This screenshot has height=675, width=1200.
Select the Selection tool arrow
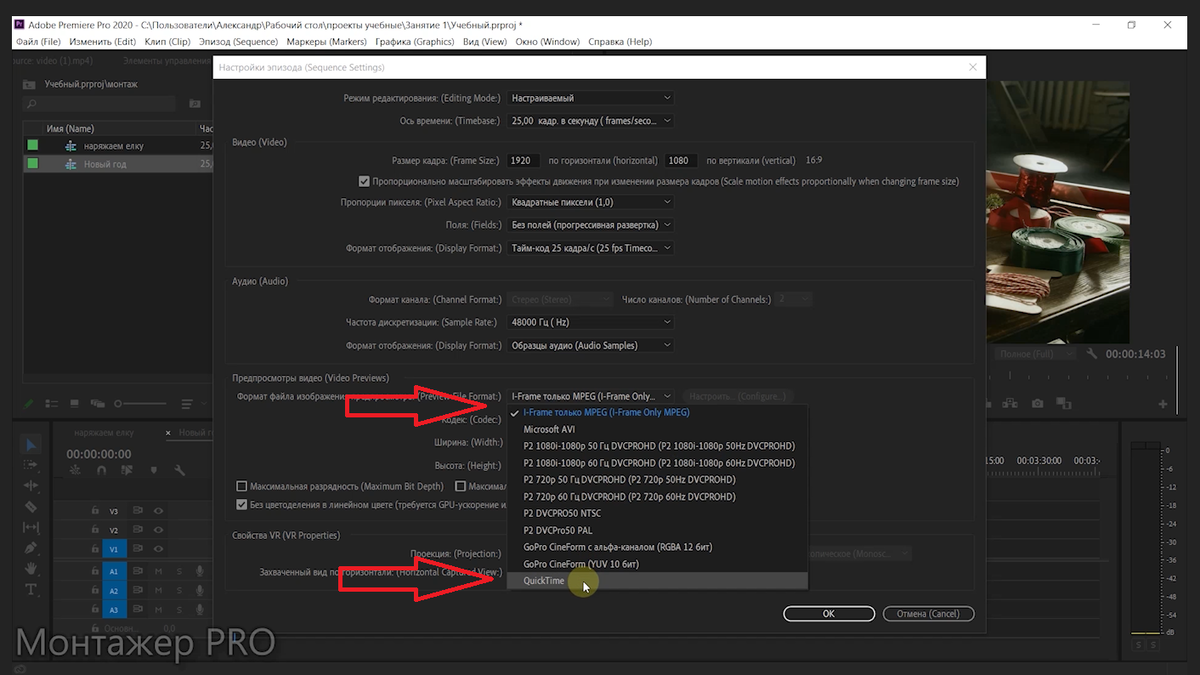30,445
